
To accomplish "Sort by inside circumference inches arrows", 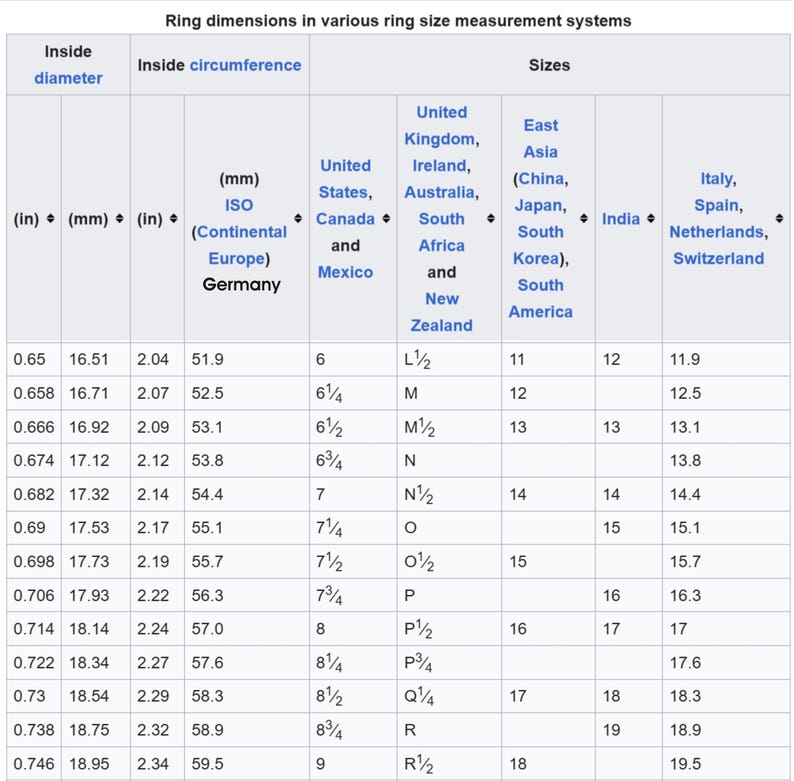I will [174, 218].
